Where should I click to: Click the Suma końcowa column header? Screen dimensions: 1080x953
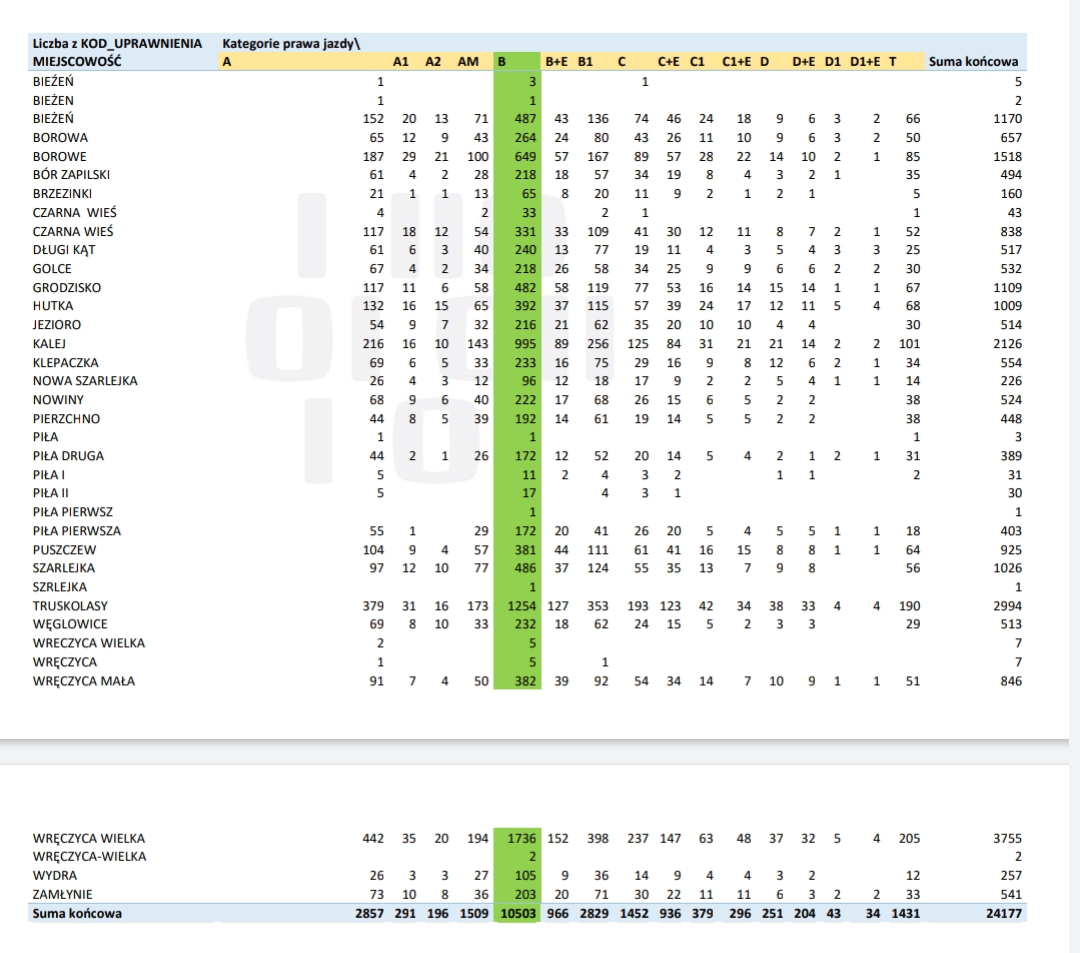(973, 62)
